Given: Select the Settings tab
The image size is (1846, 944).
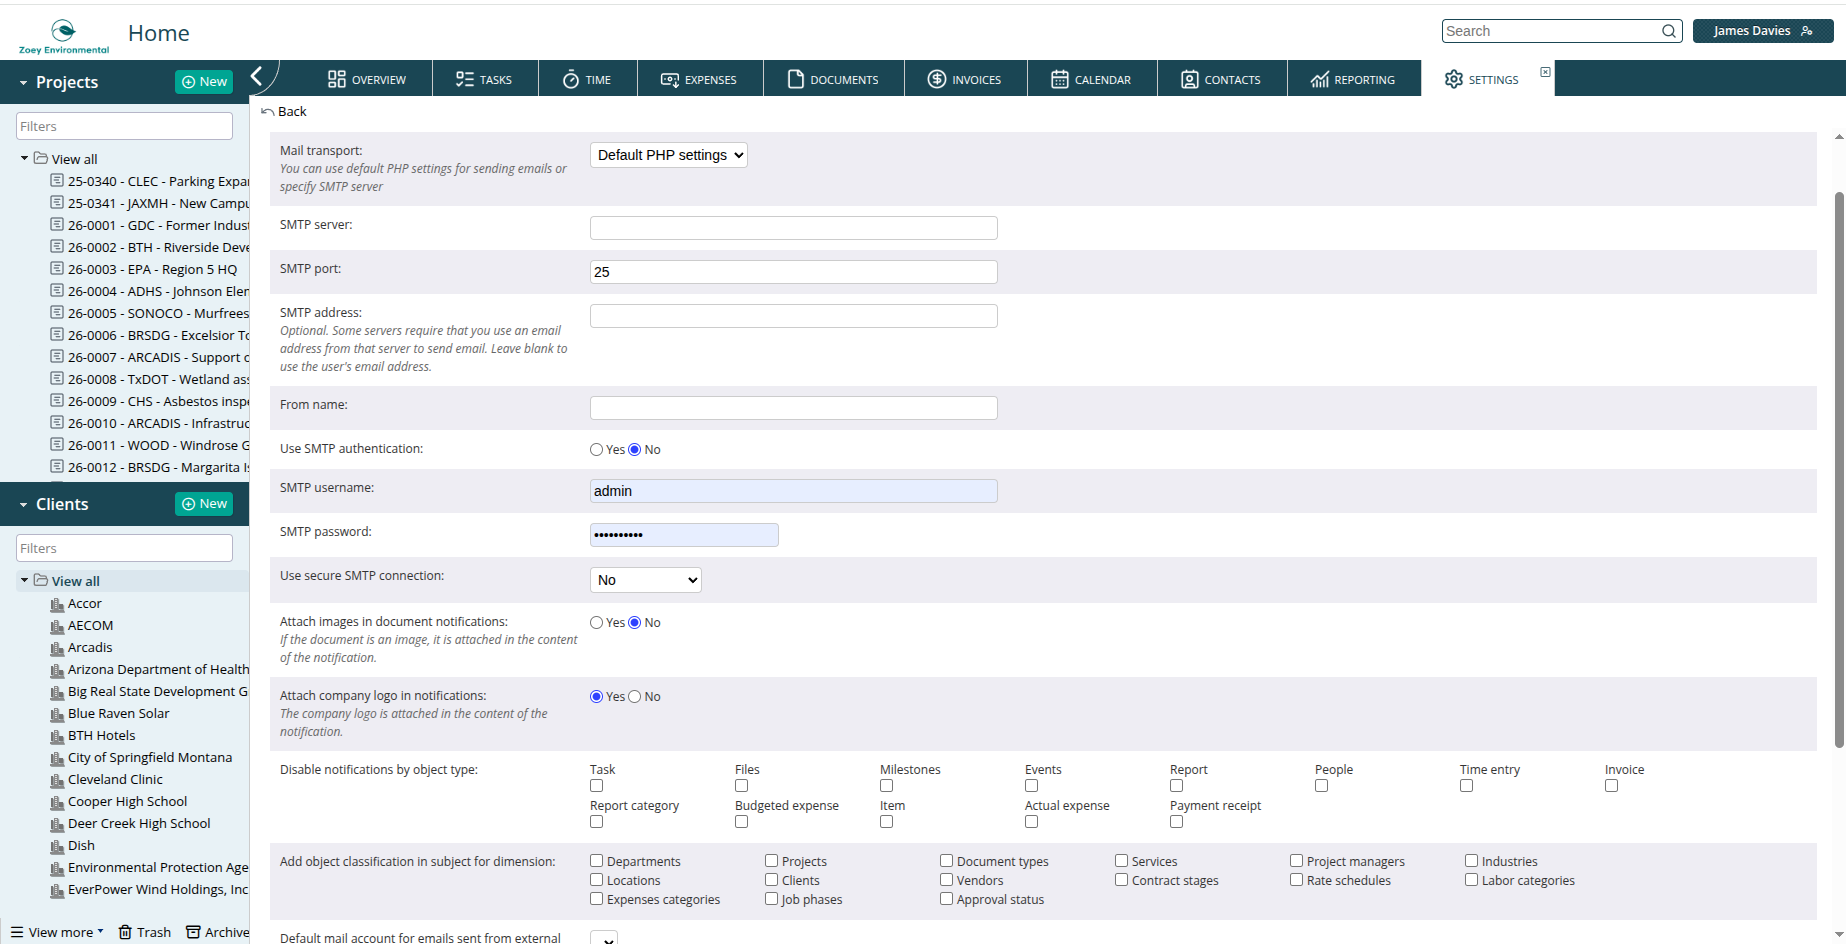Looking at the screenshot, I should [x=1481, y=79].
